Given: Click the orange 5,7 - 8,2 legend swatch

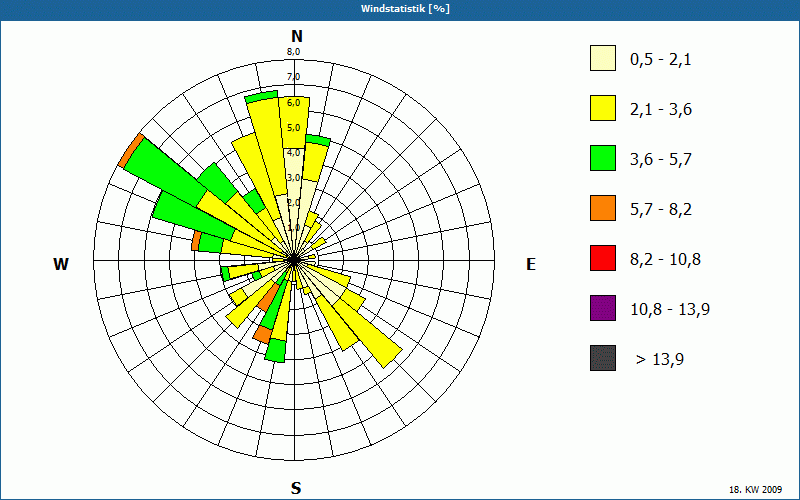Looking at the screenshot, I should click(603, 208).
